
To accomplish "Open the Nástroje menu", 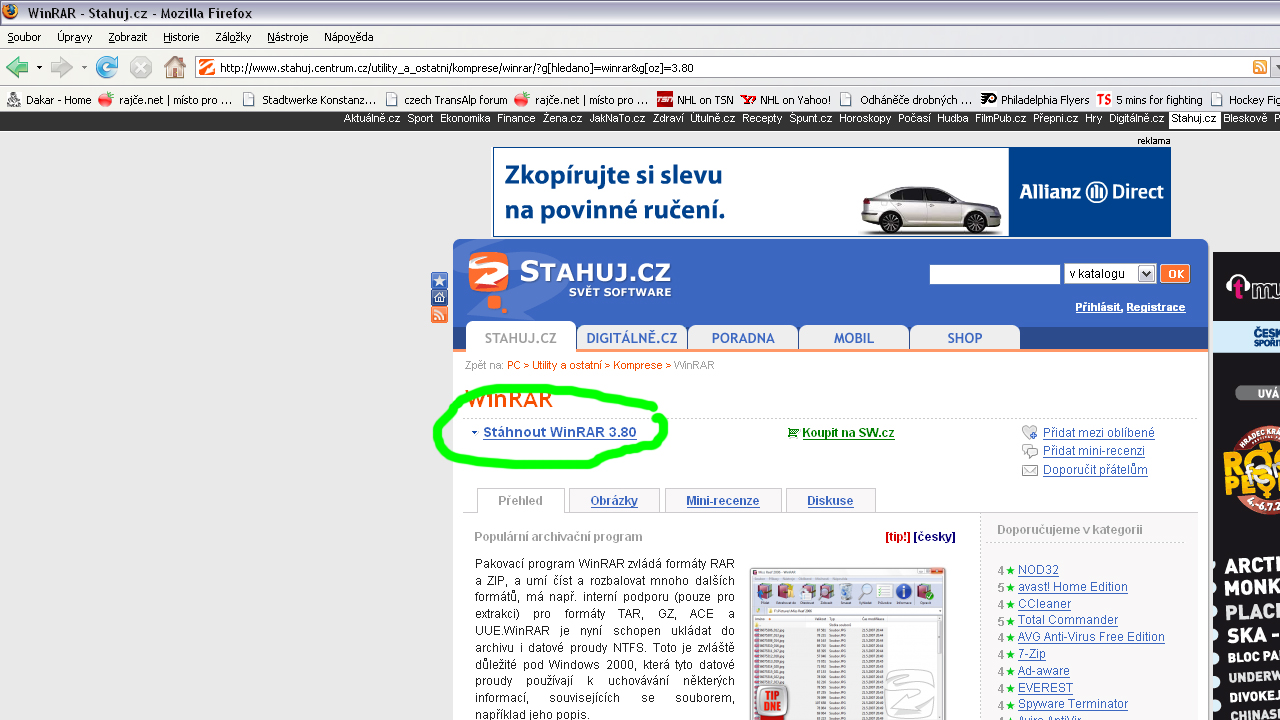I will pos(287,37).
